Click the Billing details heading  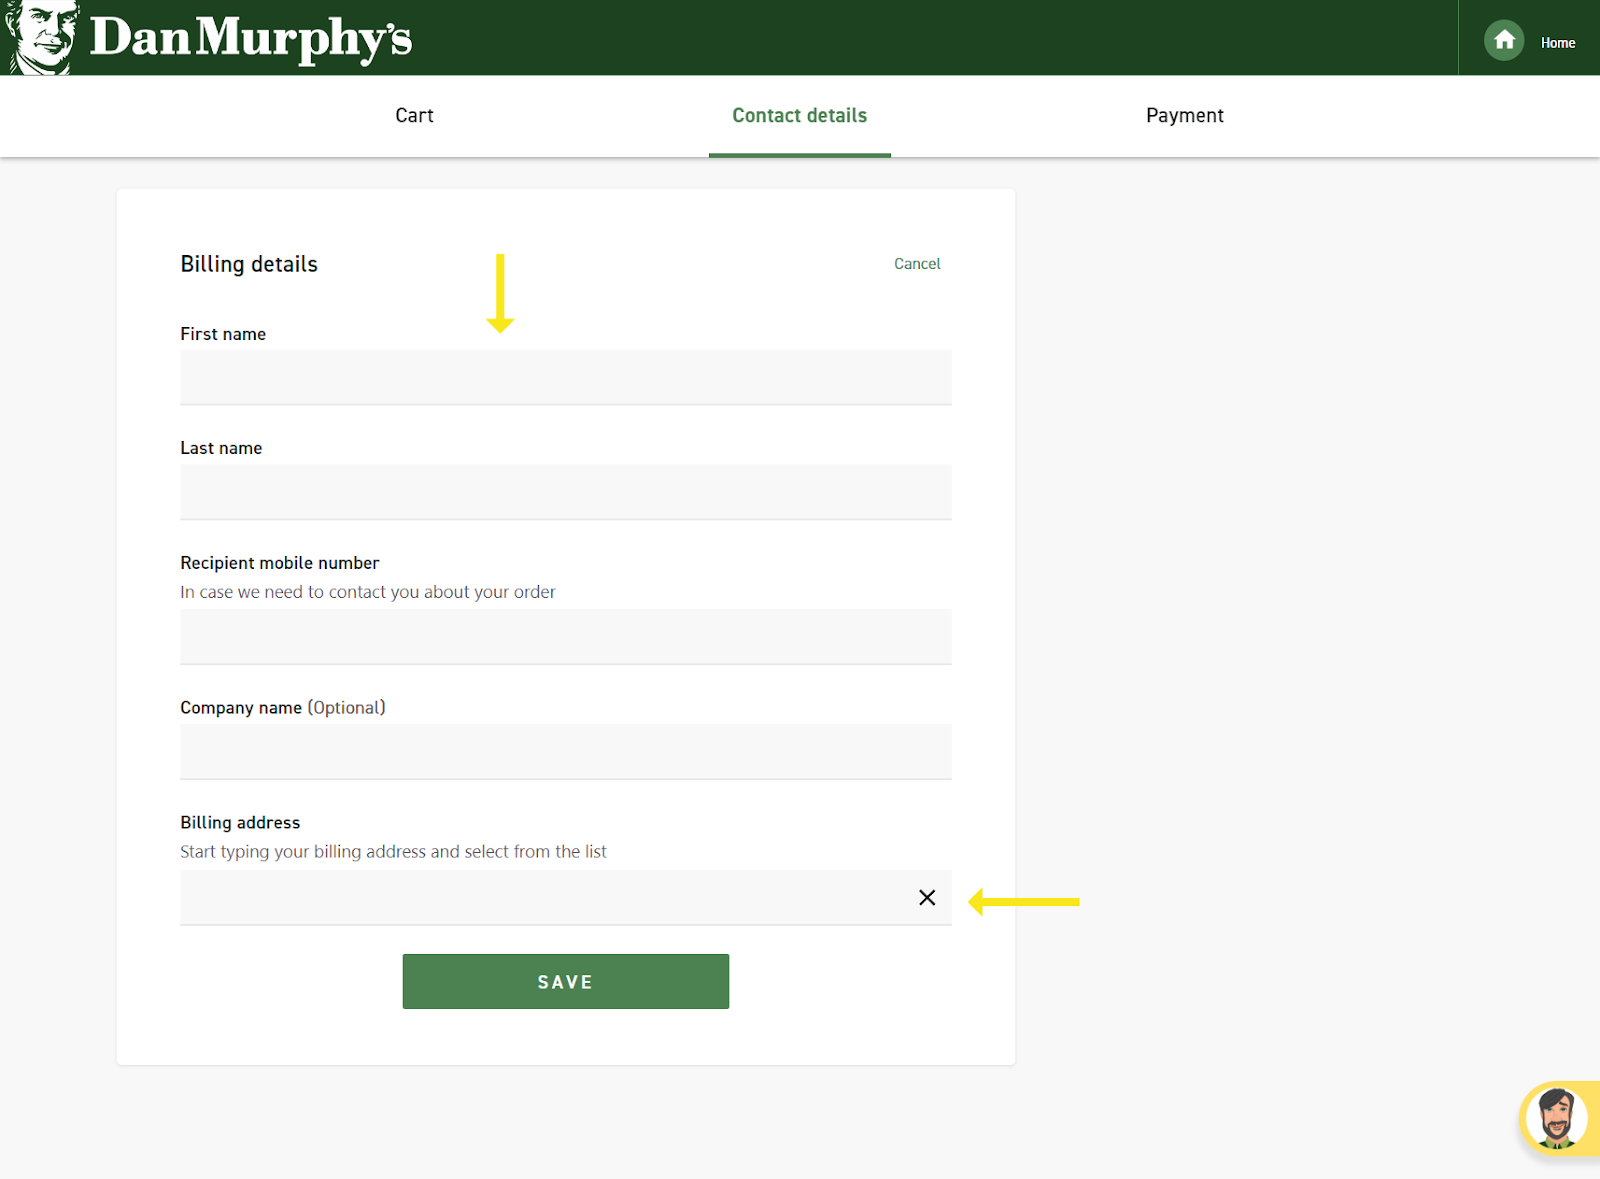249,264
